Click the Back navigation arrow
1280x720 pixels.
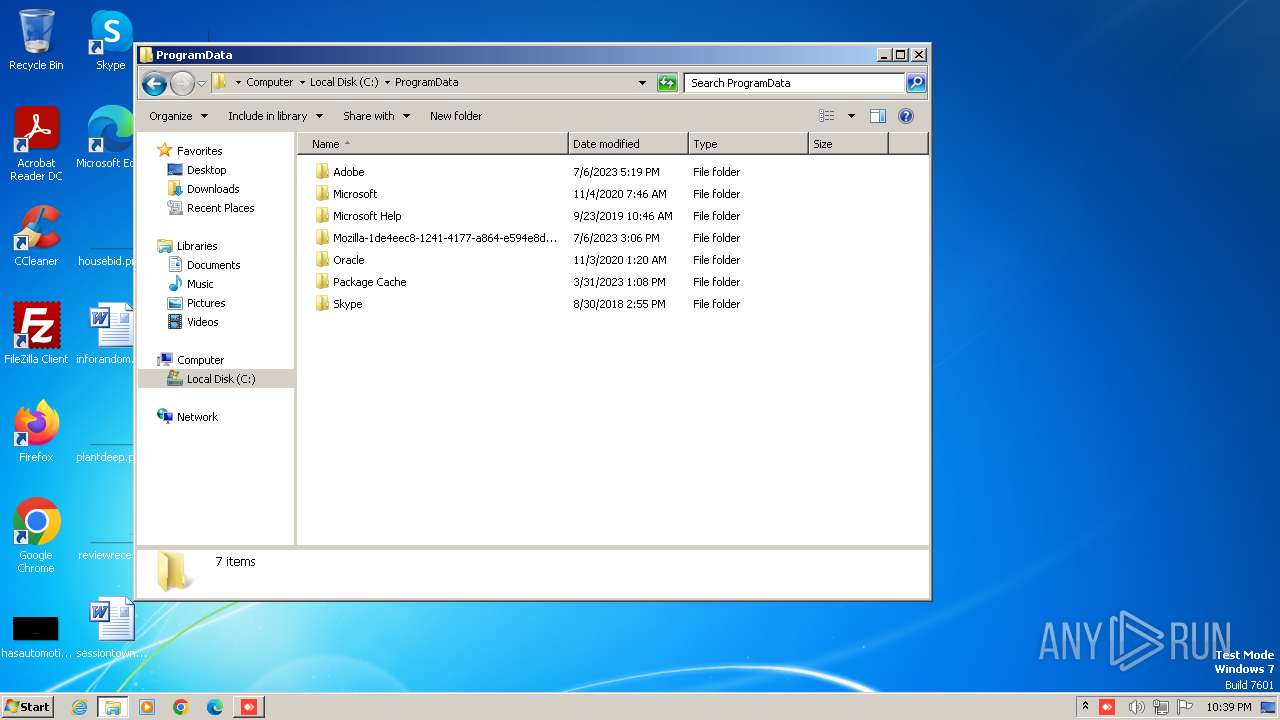(154, 83)
